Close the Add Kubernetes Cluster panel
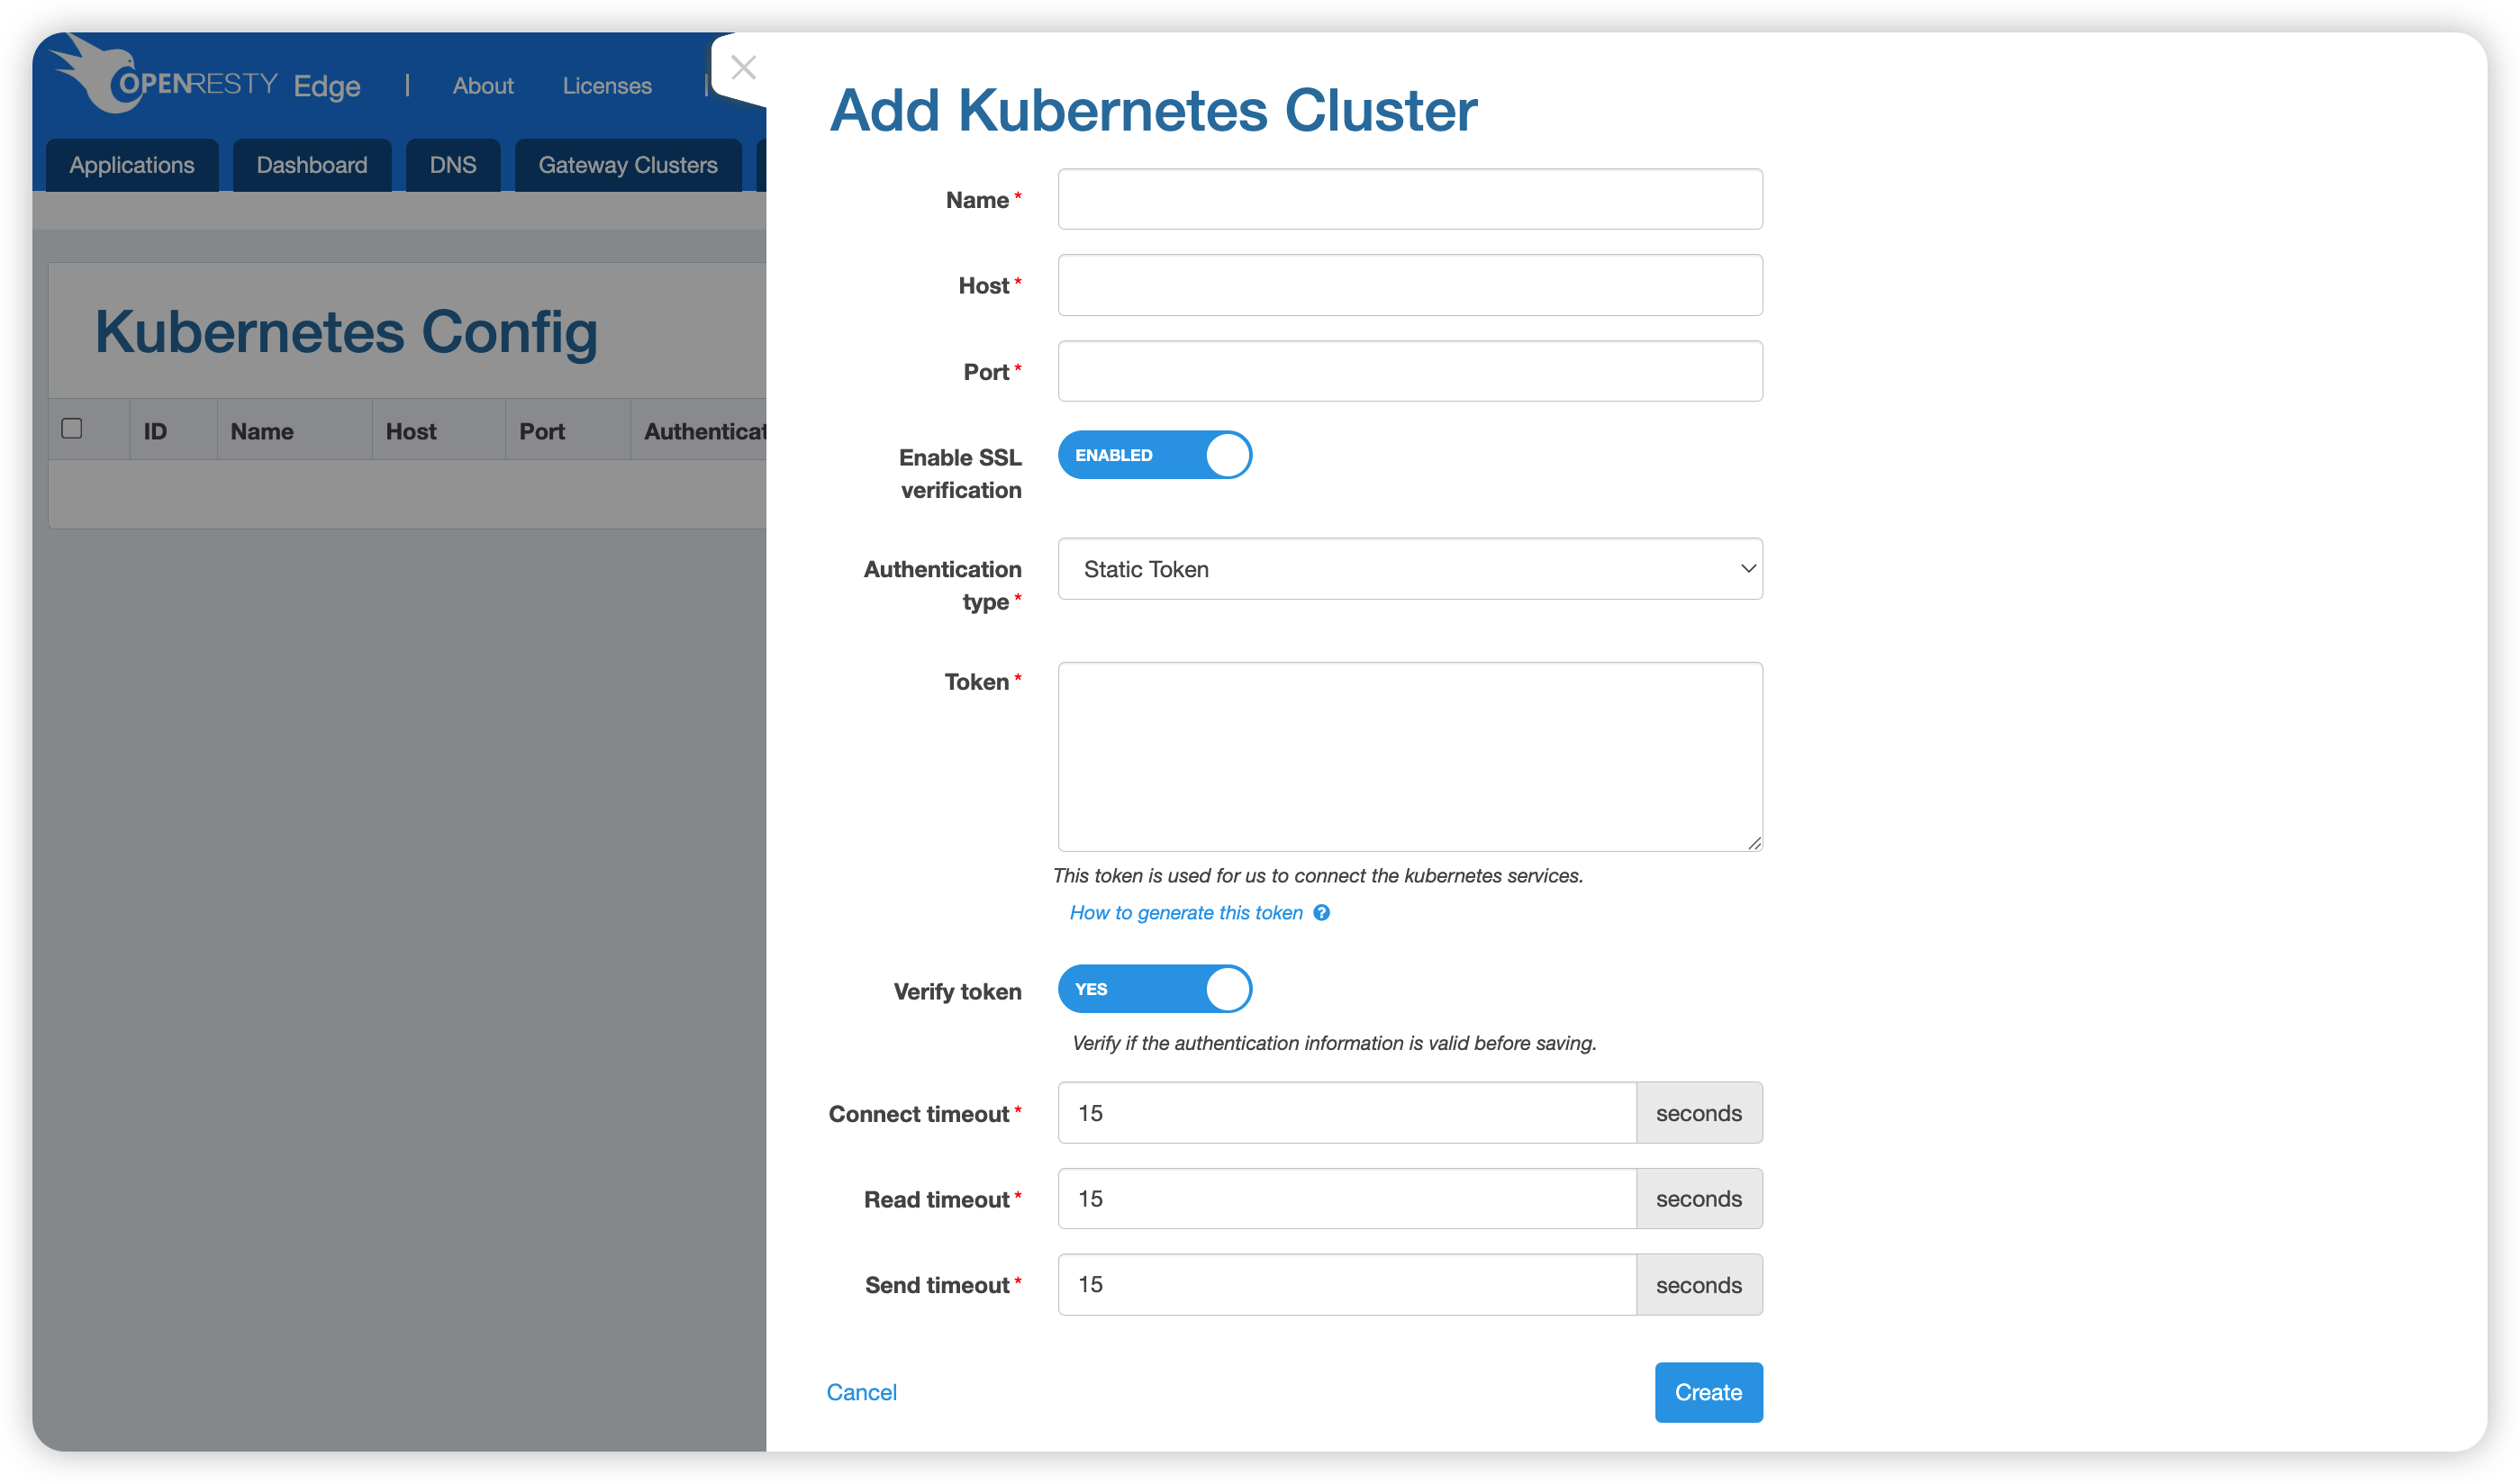This screenshot has height=1484, width=2520. point(743,68)
